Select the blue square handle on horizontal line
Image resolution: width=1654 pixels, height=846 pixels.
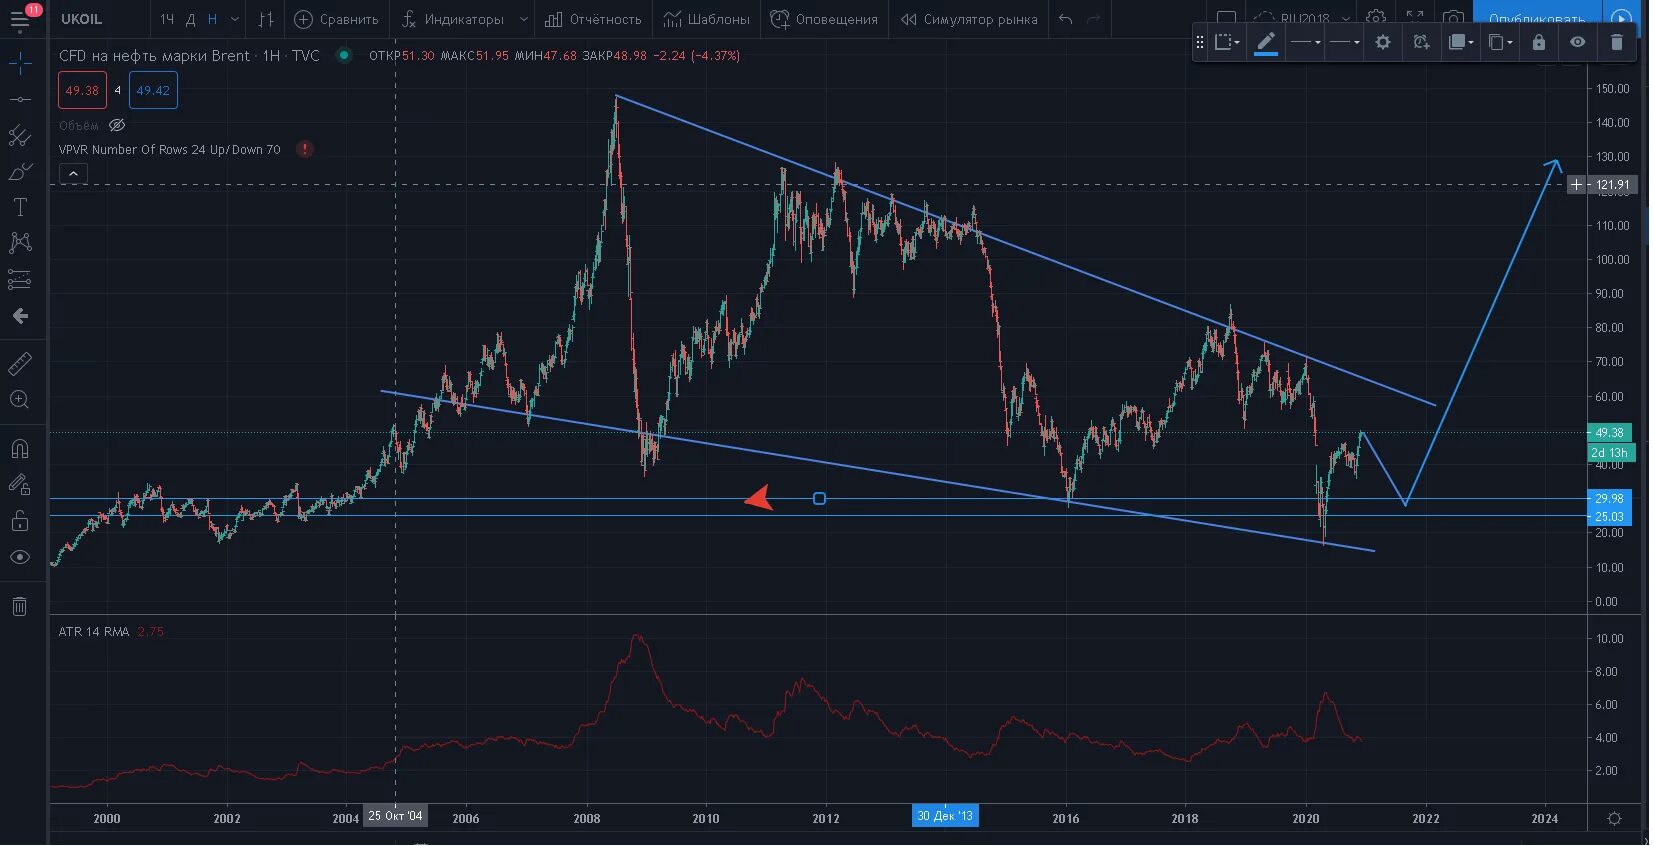point(819,498)
